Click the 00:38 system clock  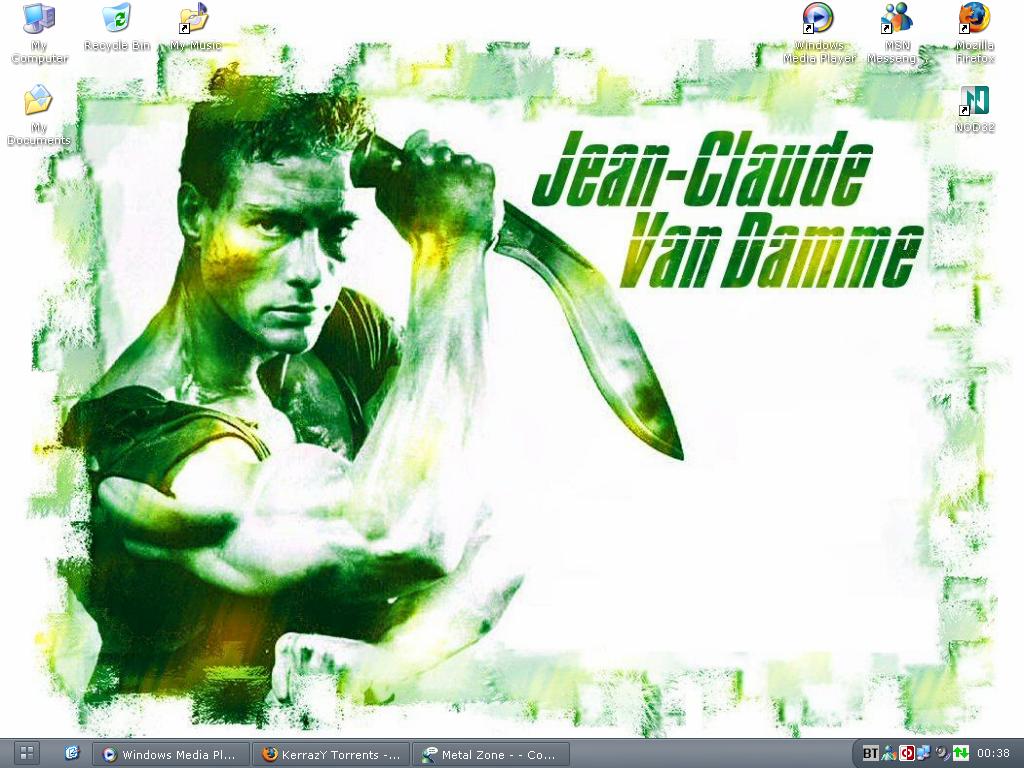click(x=993, y=754)
